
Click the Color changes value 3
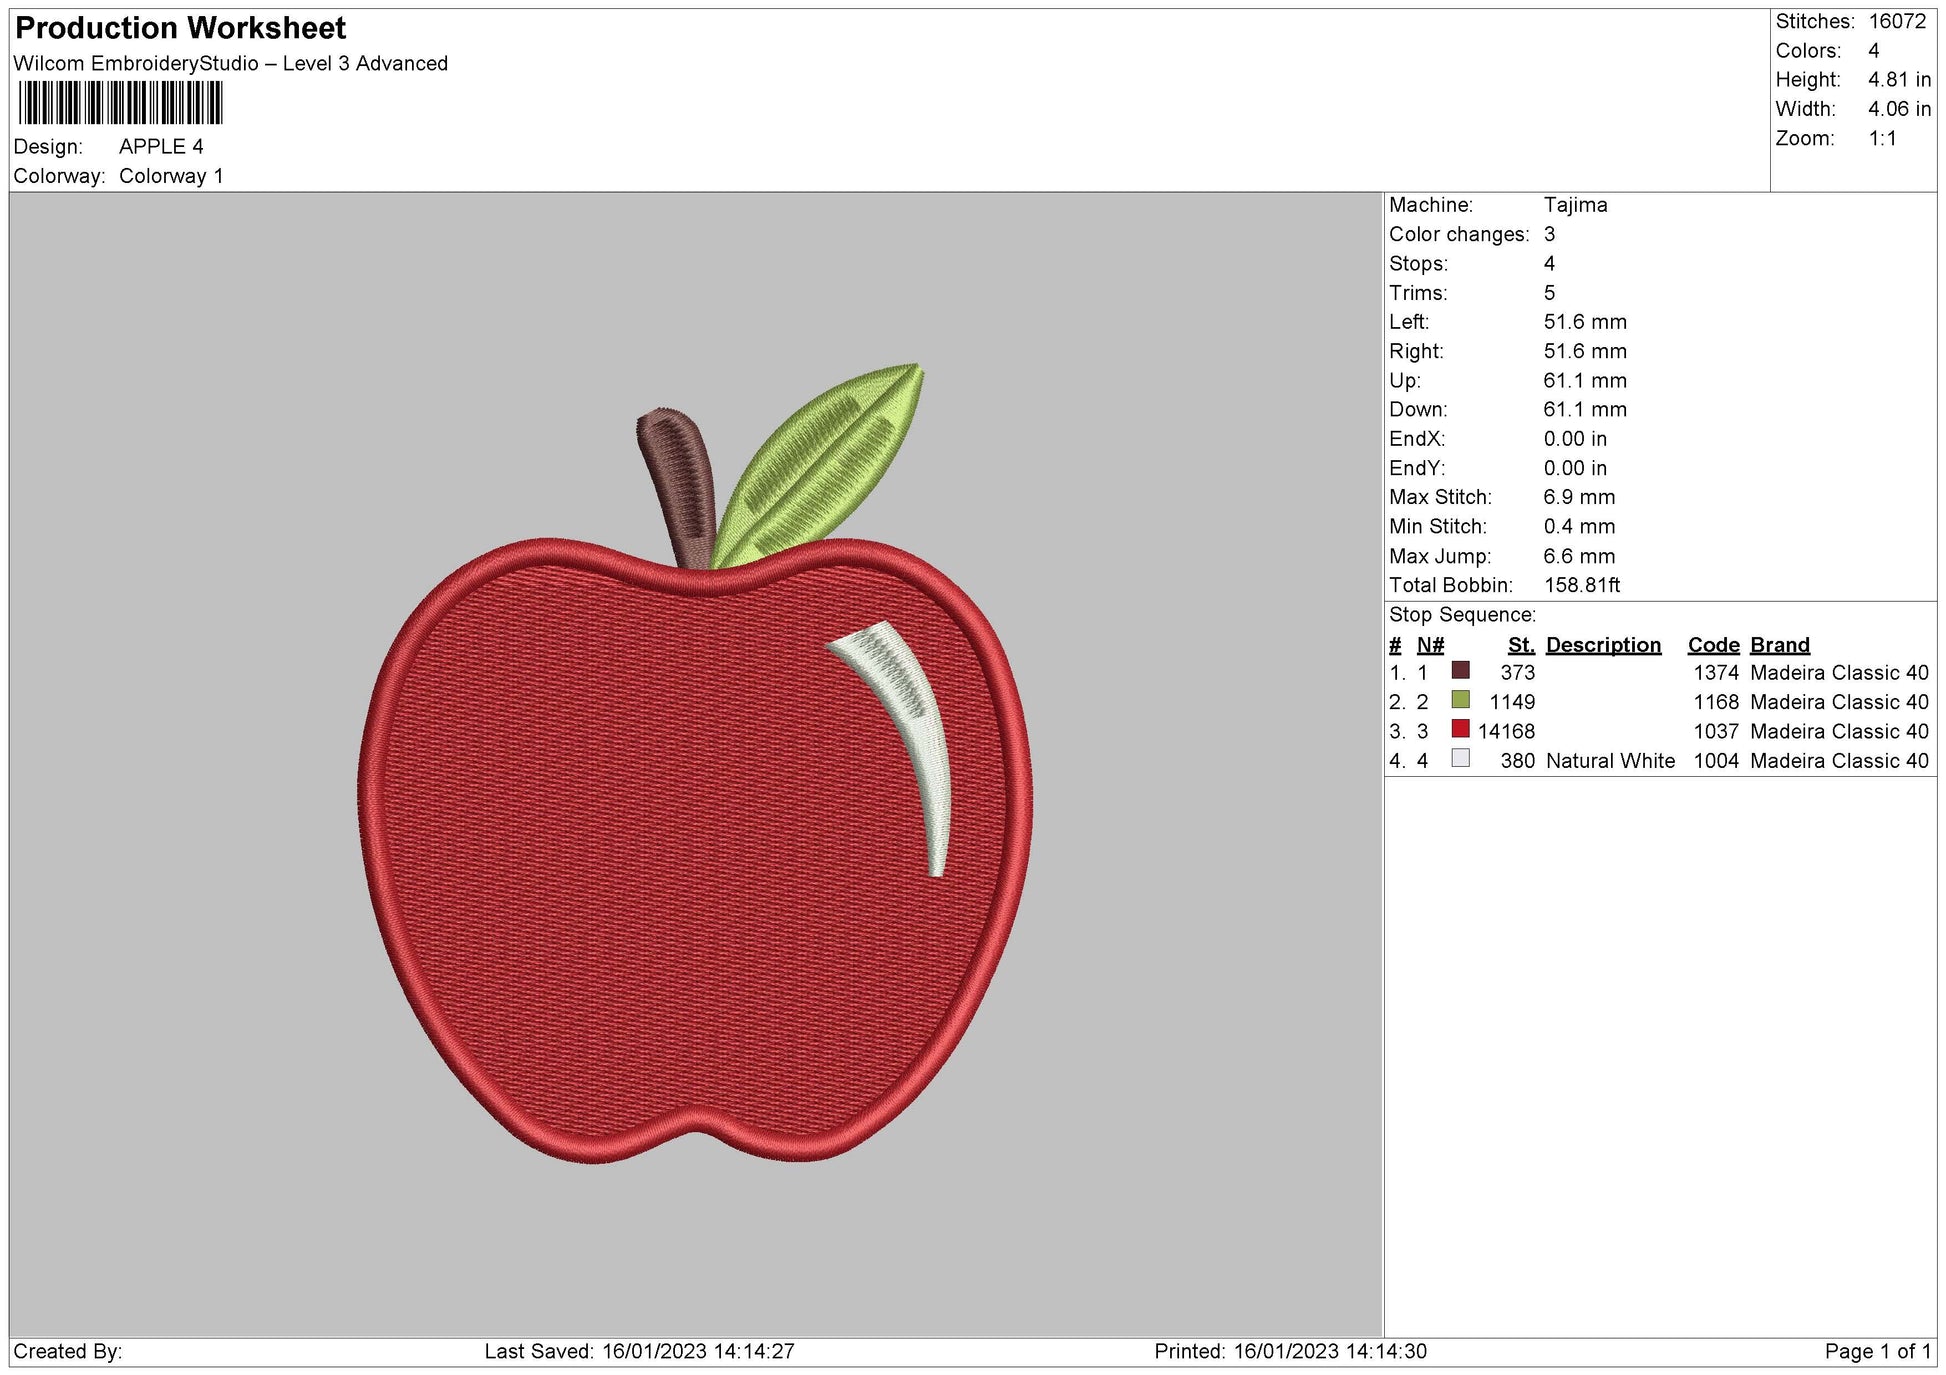[1549, 234]
